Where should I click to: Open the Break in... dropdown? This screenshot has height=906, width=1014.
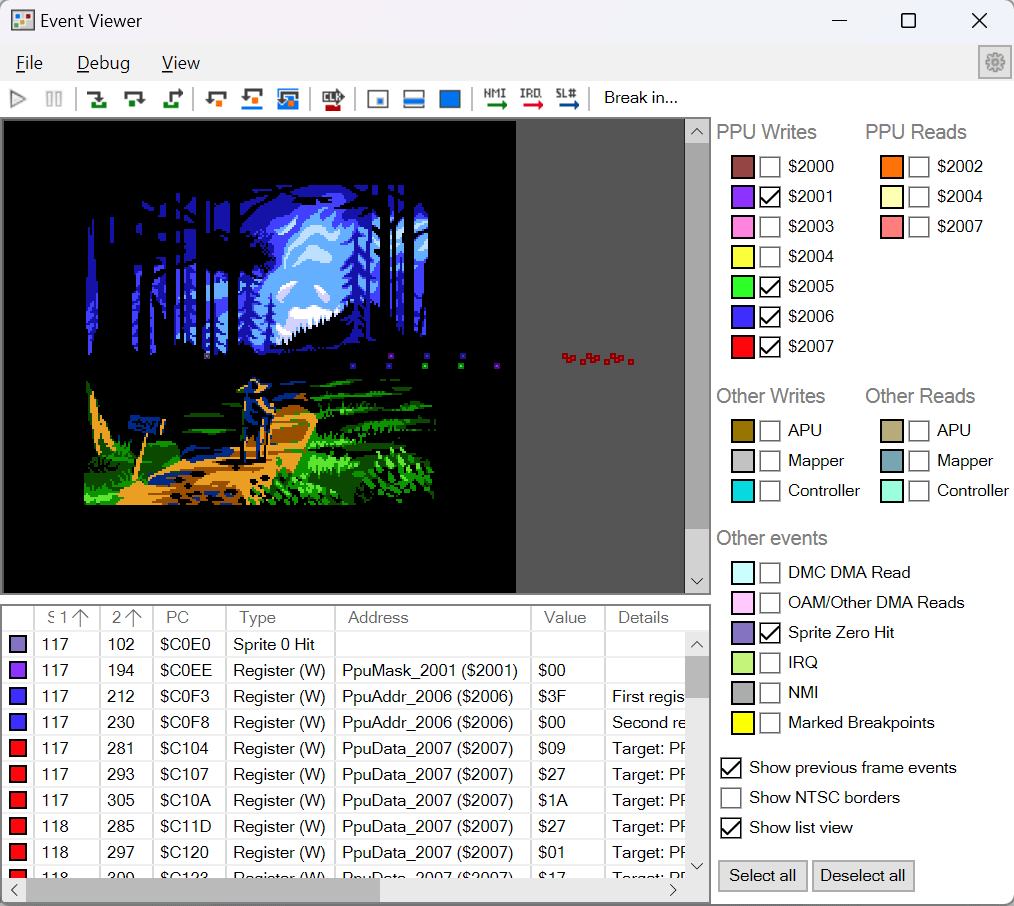(x=641, y=98)
